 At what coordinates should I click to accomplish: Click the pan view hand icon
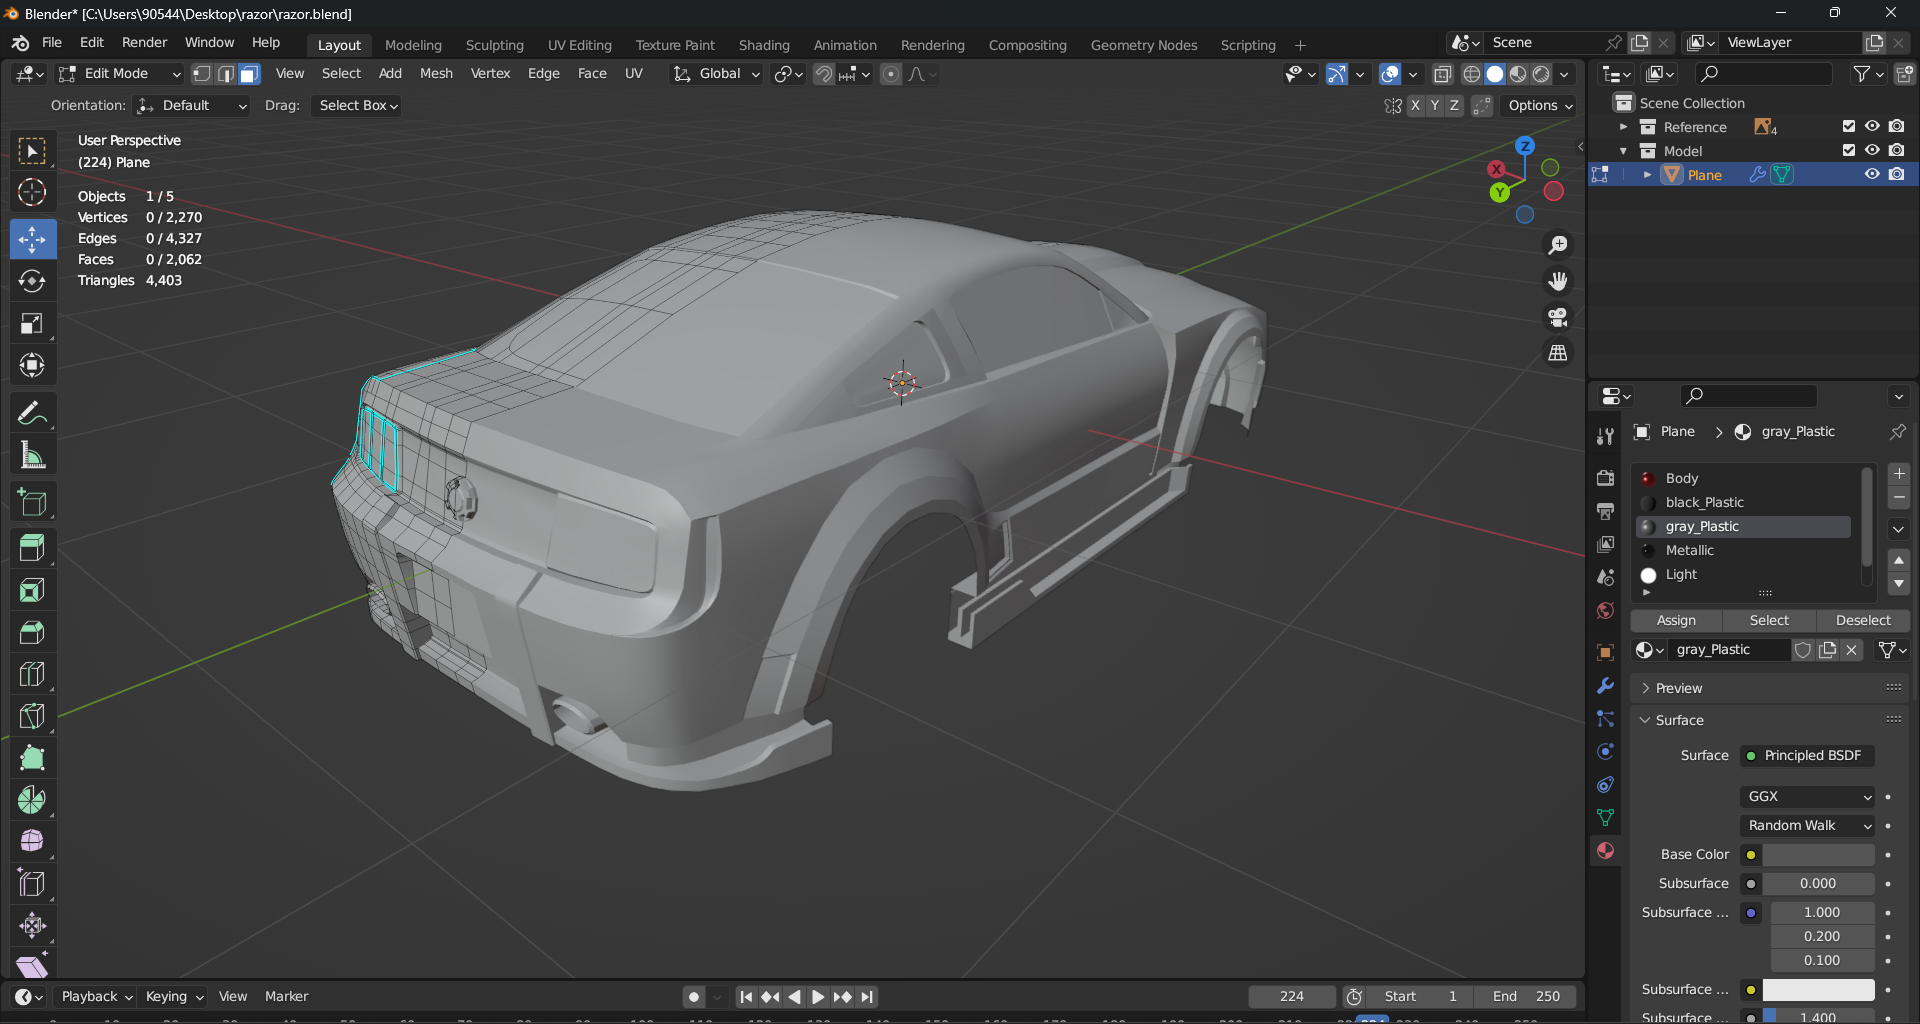coord(1558,281)
